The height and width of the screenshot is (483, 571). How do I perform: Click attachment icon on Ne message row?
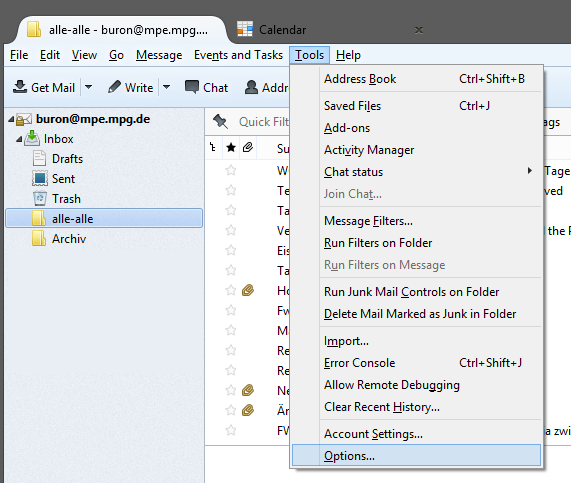[248, 390]
